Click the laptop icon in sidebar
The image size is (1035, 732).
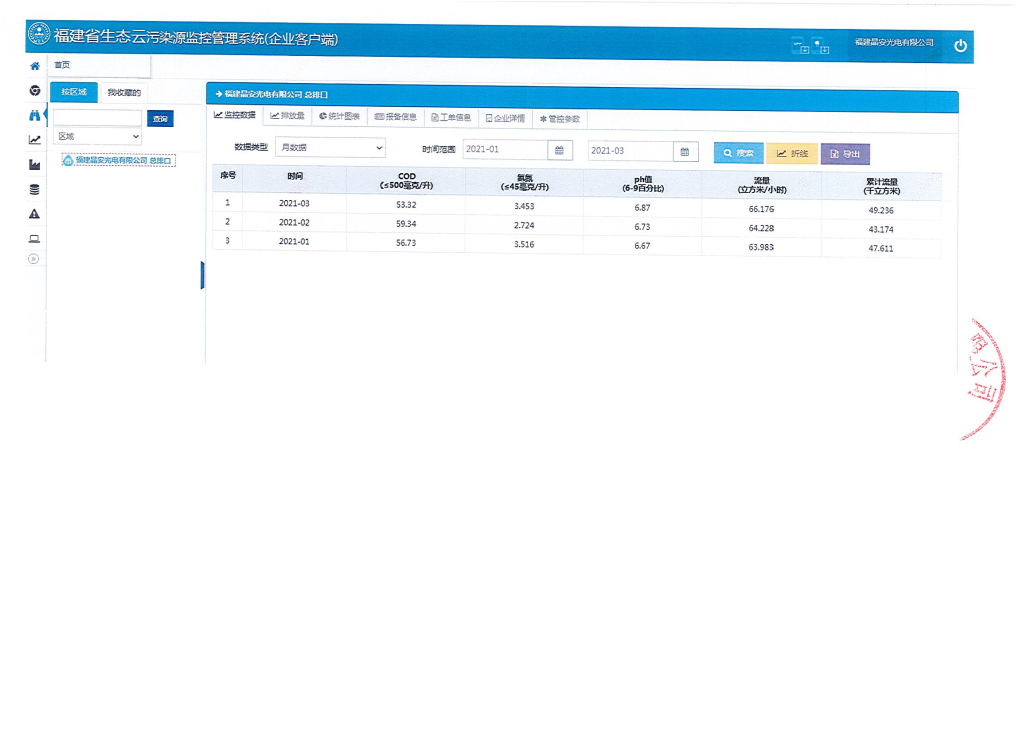click(35, 239)
